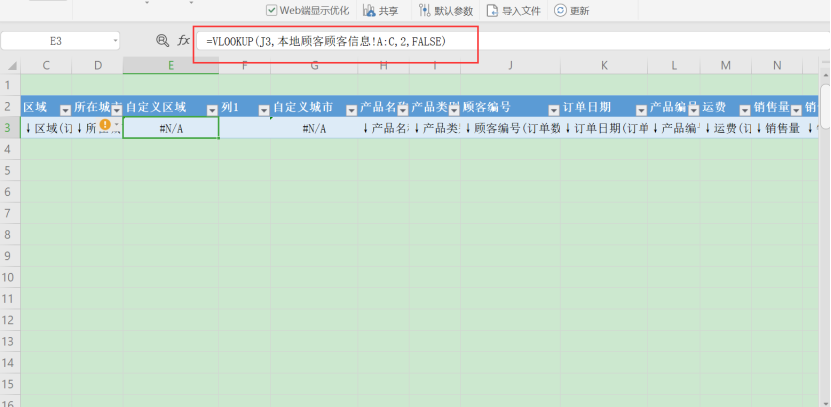Screen dimensions: 831x407
Task: Select row 15 header
Action: 10,384
